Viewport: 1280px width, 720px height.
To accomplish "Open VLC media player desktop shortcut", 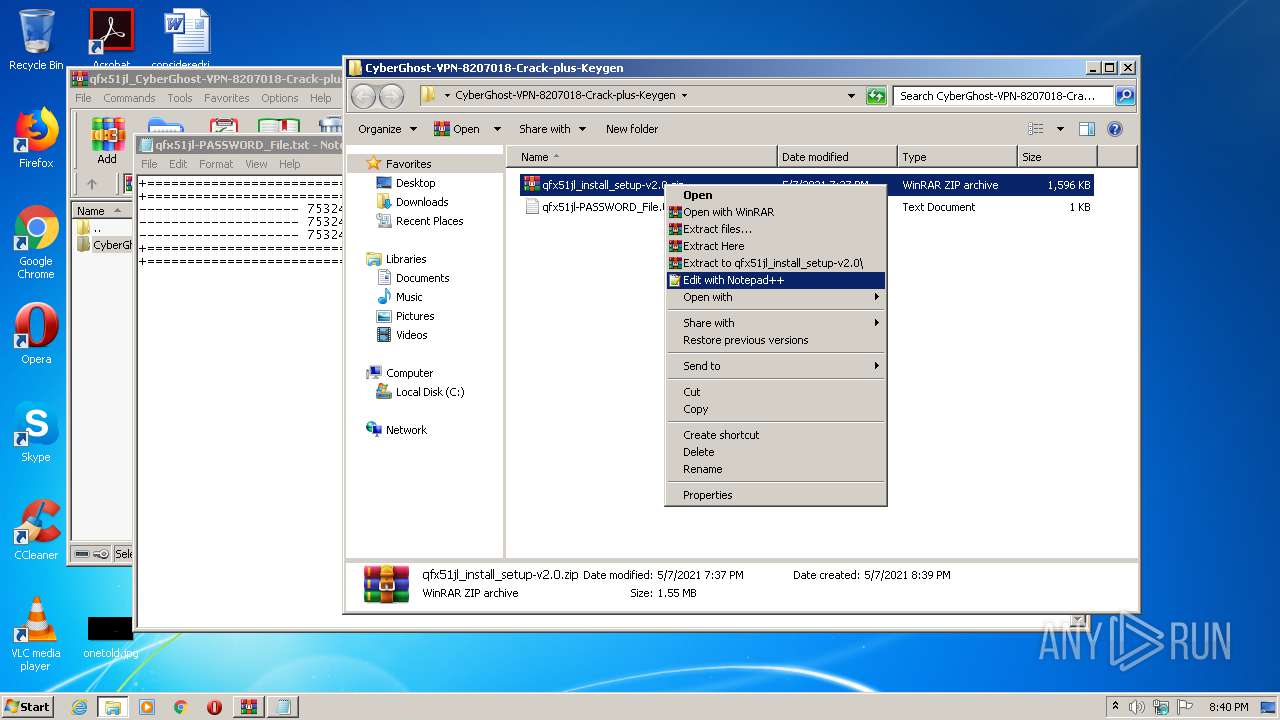I will pyautogui.click(x=36, y=634).
